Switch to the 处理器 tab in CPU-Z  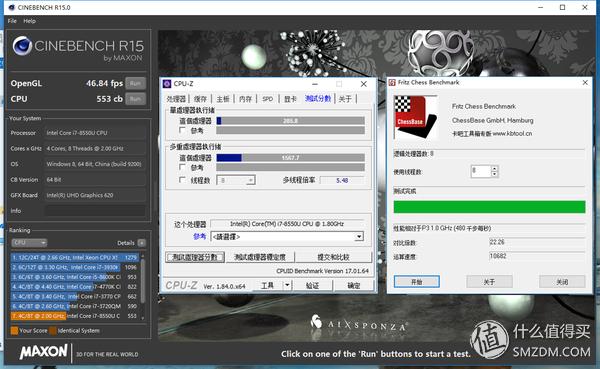pos(176,99)
